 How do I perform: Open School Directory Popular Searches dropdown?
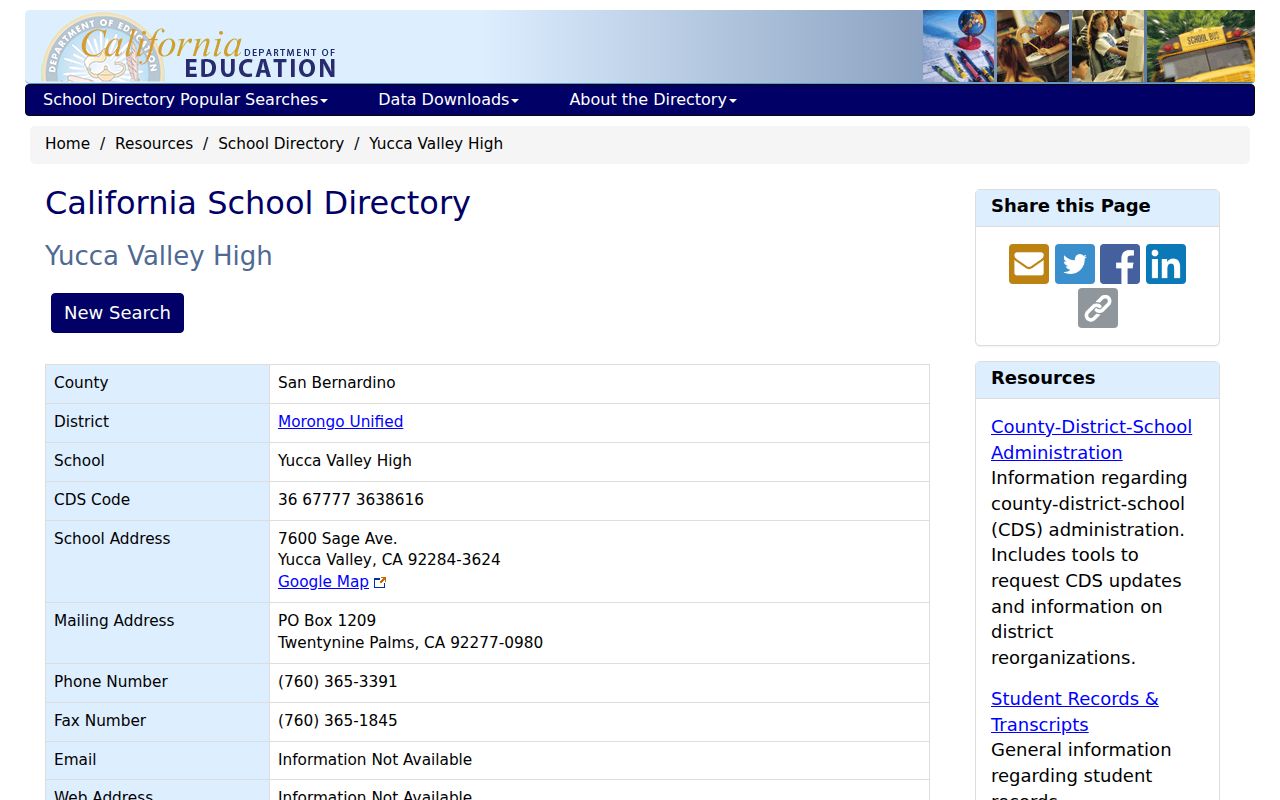tap(185, 99)
